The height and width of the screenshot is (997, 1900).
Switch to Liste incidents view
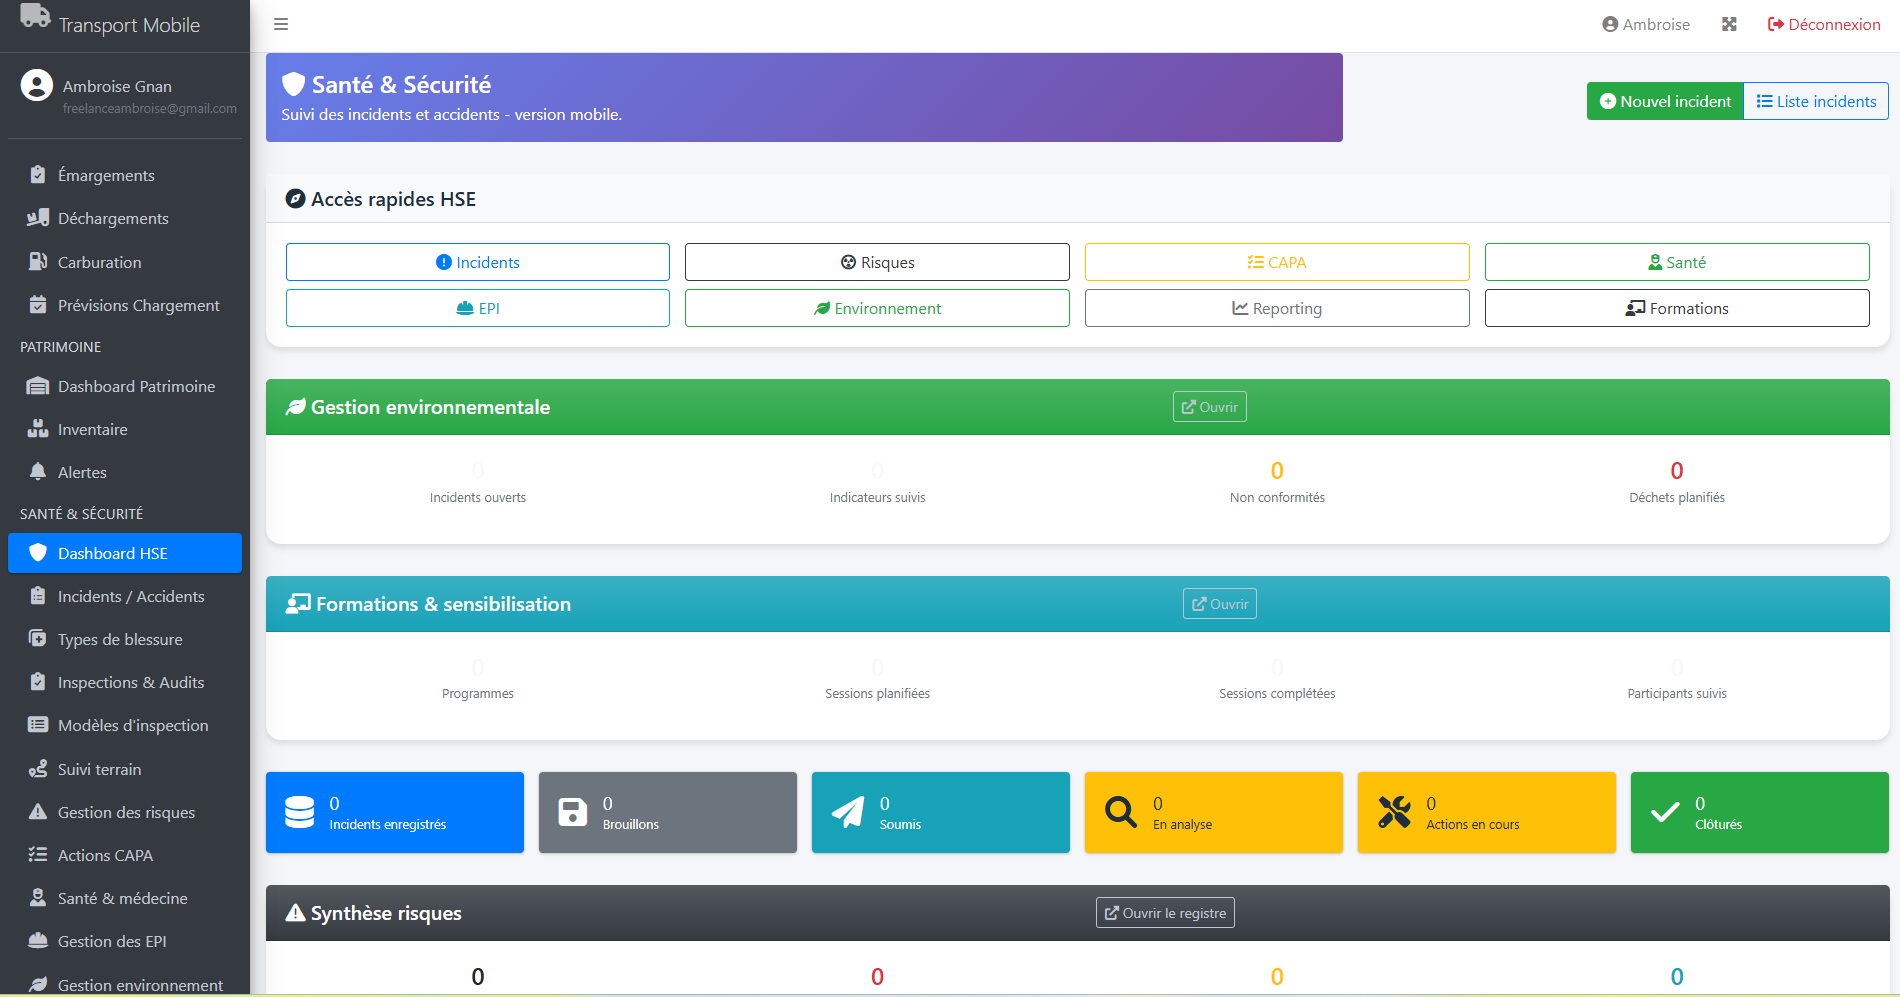tap(1816, 100)
